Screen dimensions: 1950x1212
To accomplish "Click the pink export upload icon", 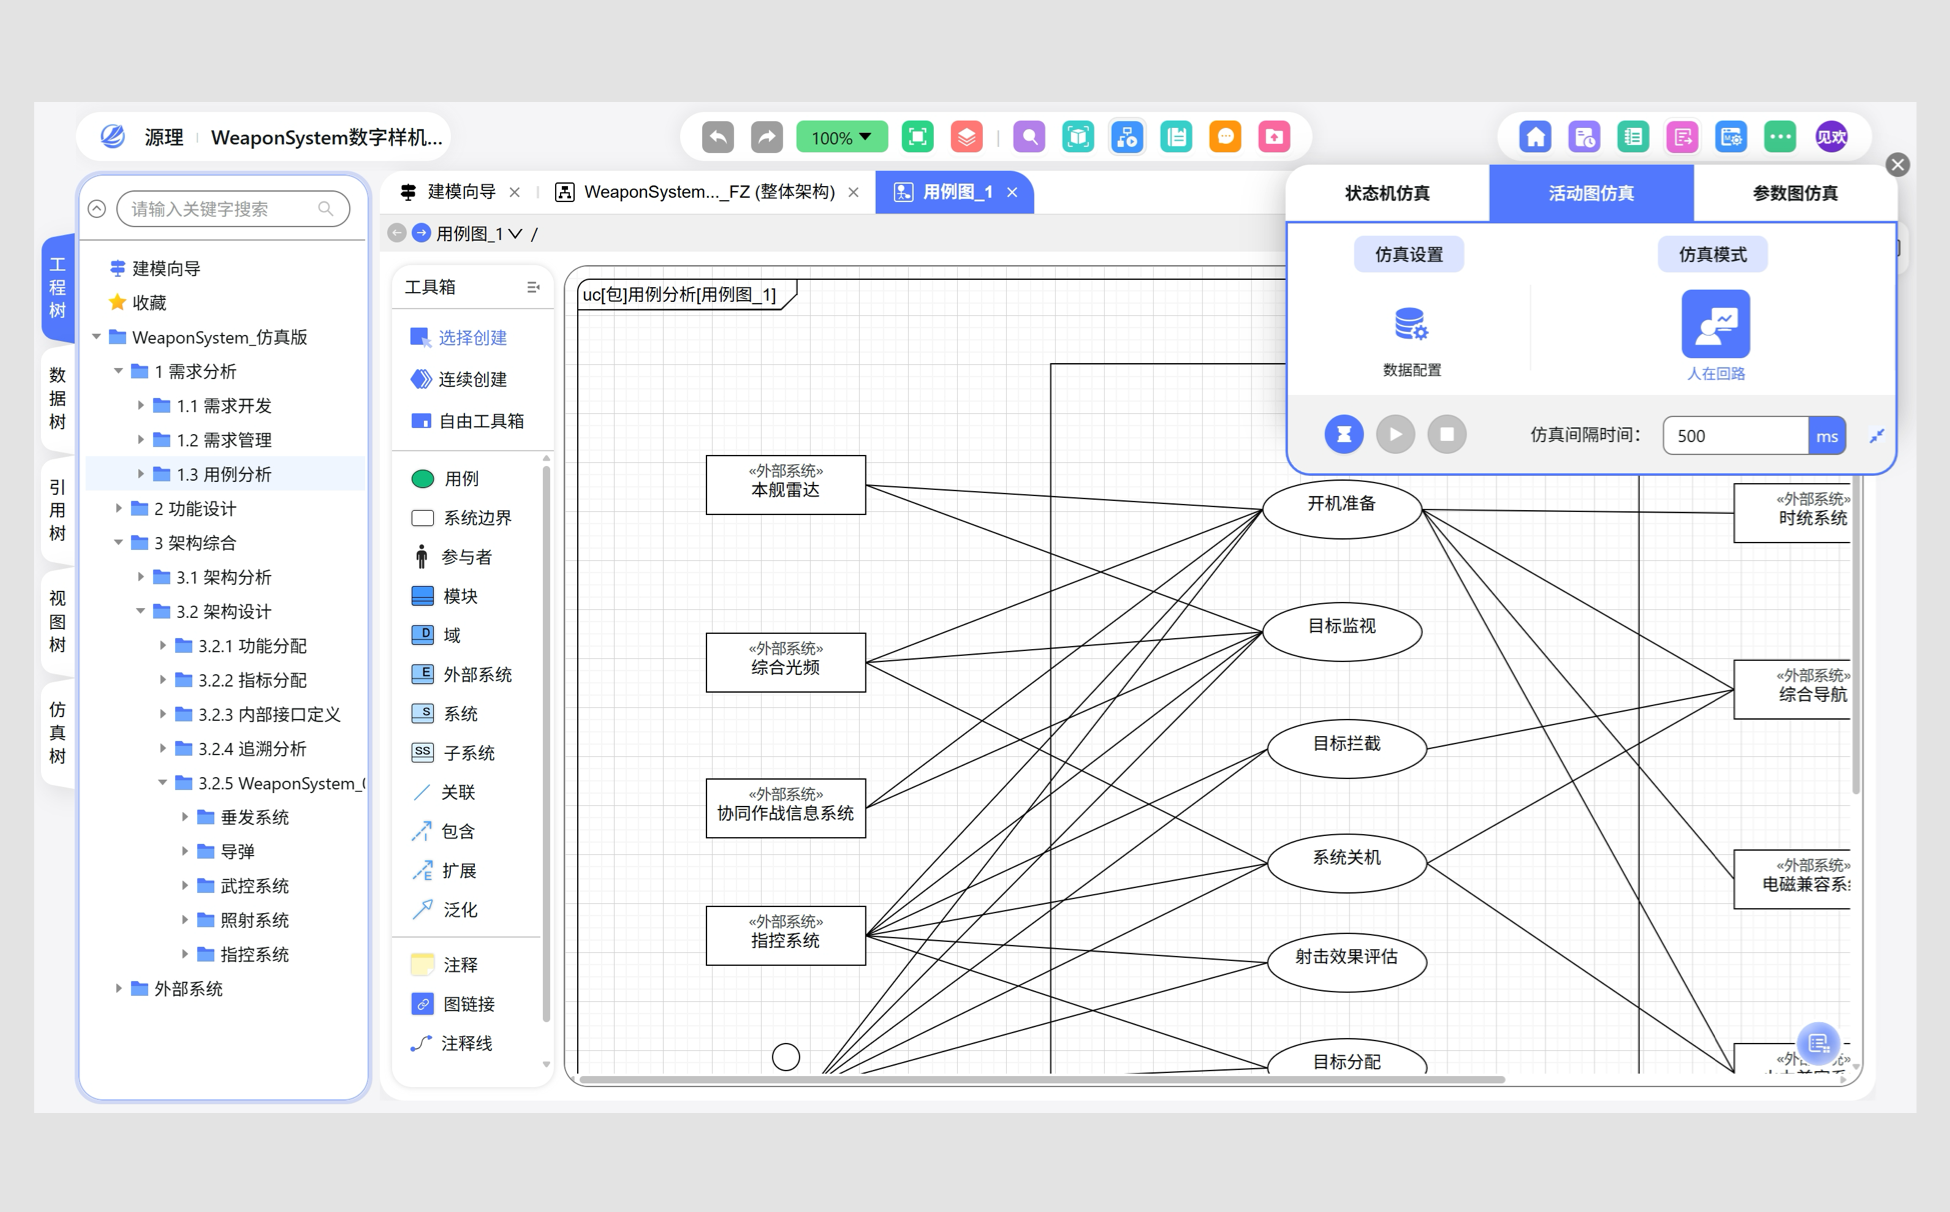I will tap(1274, 137).
